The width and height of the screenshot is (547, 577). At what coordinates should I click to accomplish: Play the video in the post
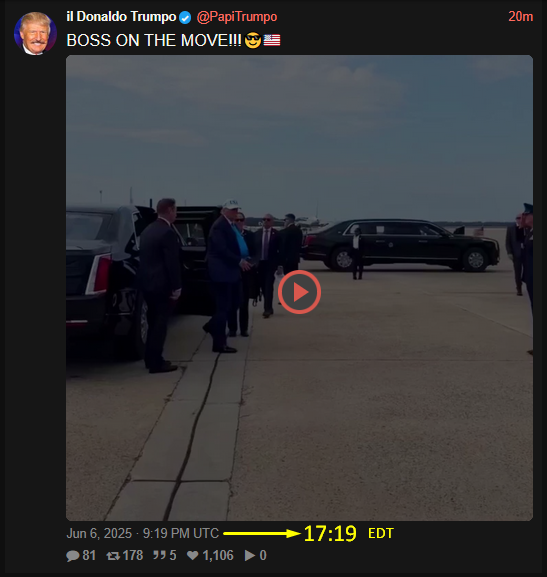pos(299,292)
